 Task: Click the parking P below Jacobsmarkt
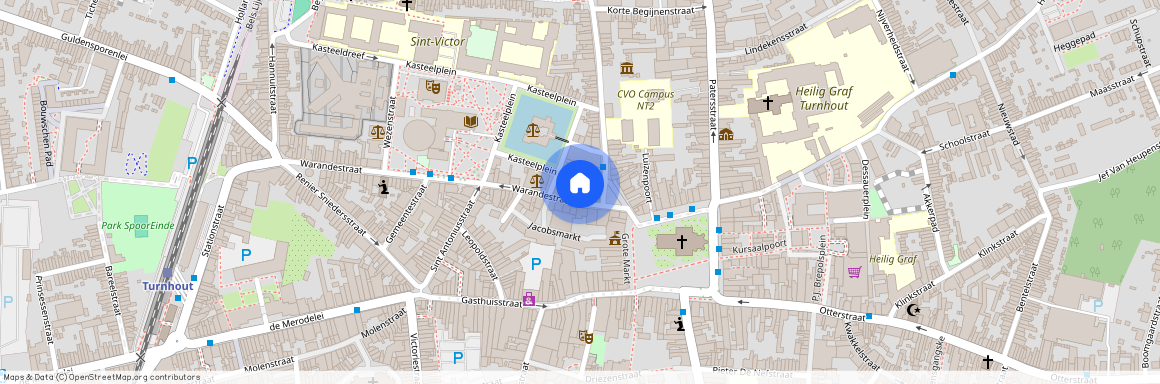pyautogui.click(x=536, y=264)
